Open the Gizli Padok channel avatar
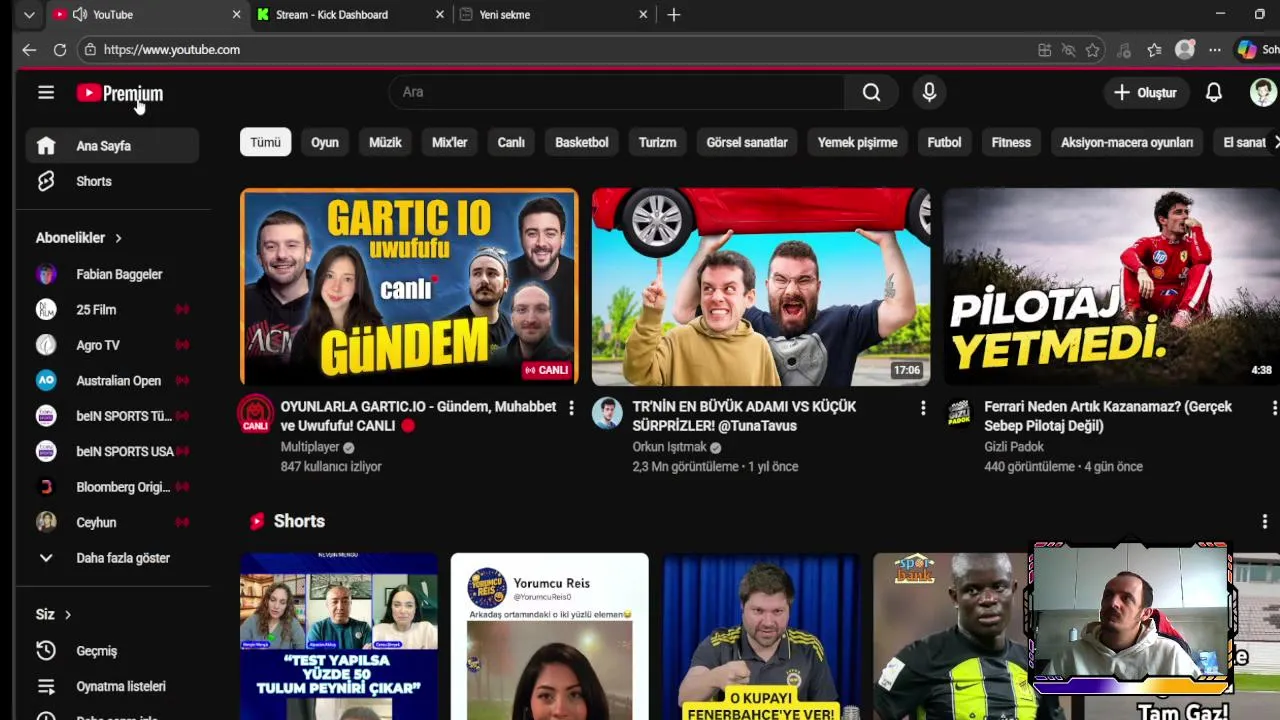 pos(959,413)
